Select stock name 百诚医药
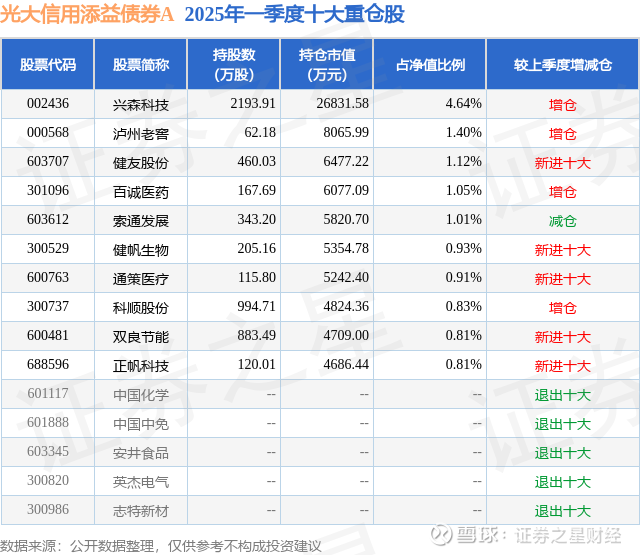The image size is (640, 555). (x=141, y=192)
